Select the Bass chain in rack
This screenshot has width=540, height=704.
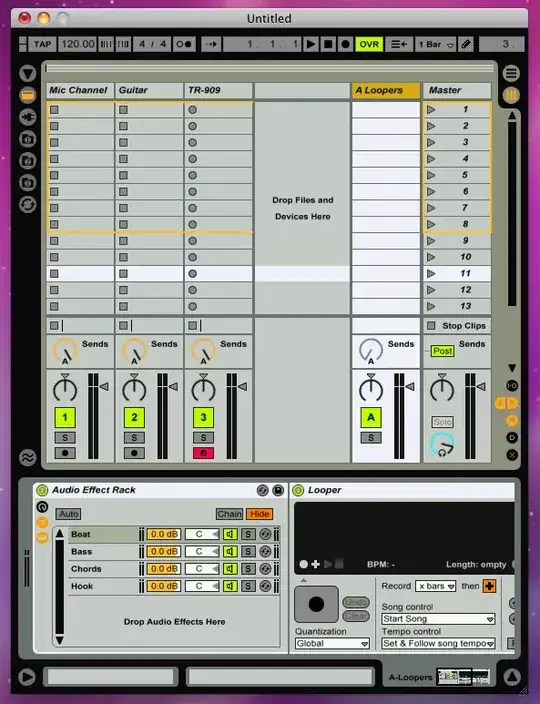click(103, 551)
